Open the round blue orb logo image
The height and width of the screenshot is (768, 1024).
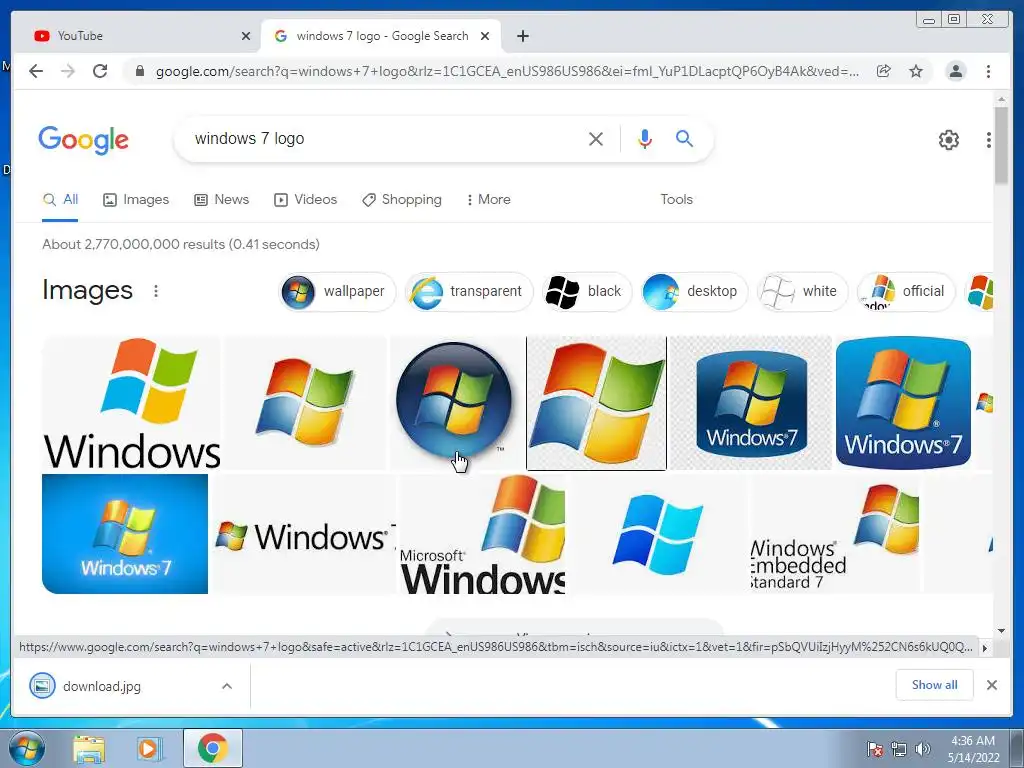click(455, 402)
